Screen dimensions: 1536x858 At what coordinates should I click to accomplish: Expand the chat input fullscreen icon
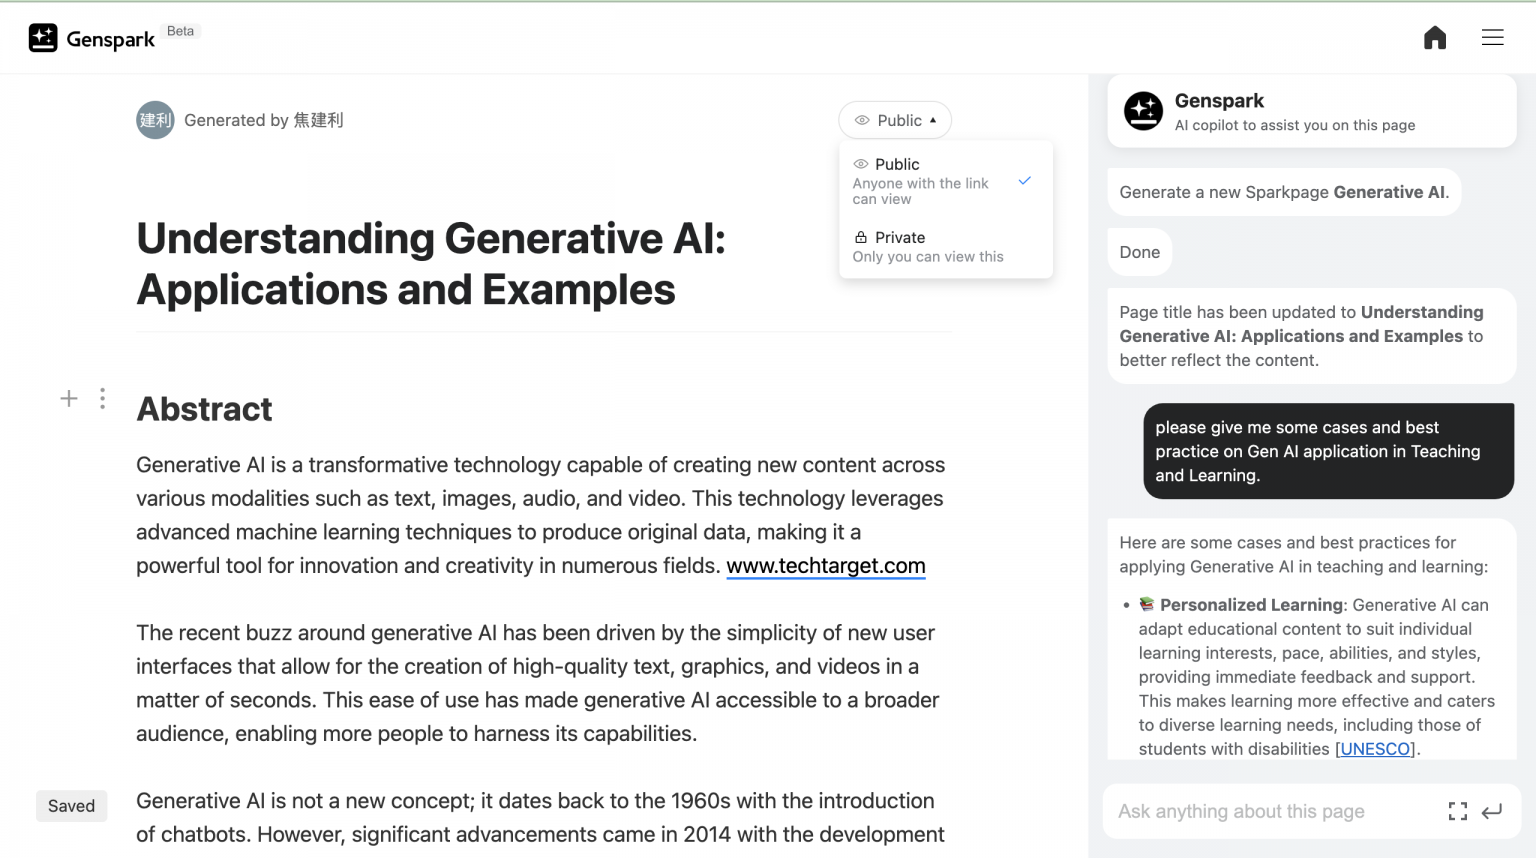tap(1458, 812)
